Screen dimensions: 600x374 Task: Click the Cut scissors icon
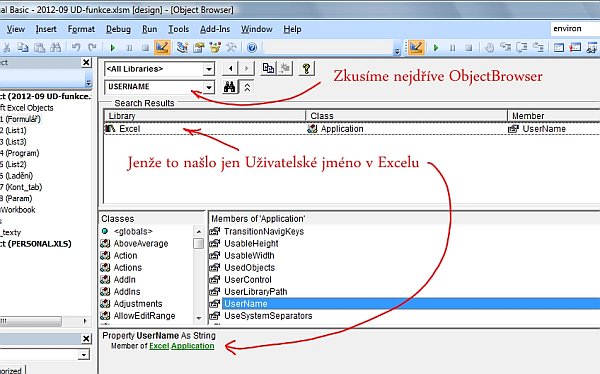(x=7, y=47)
